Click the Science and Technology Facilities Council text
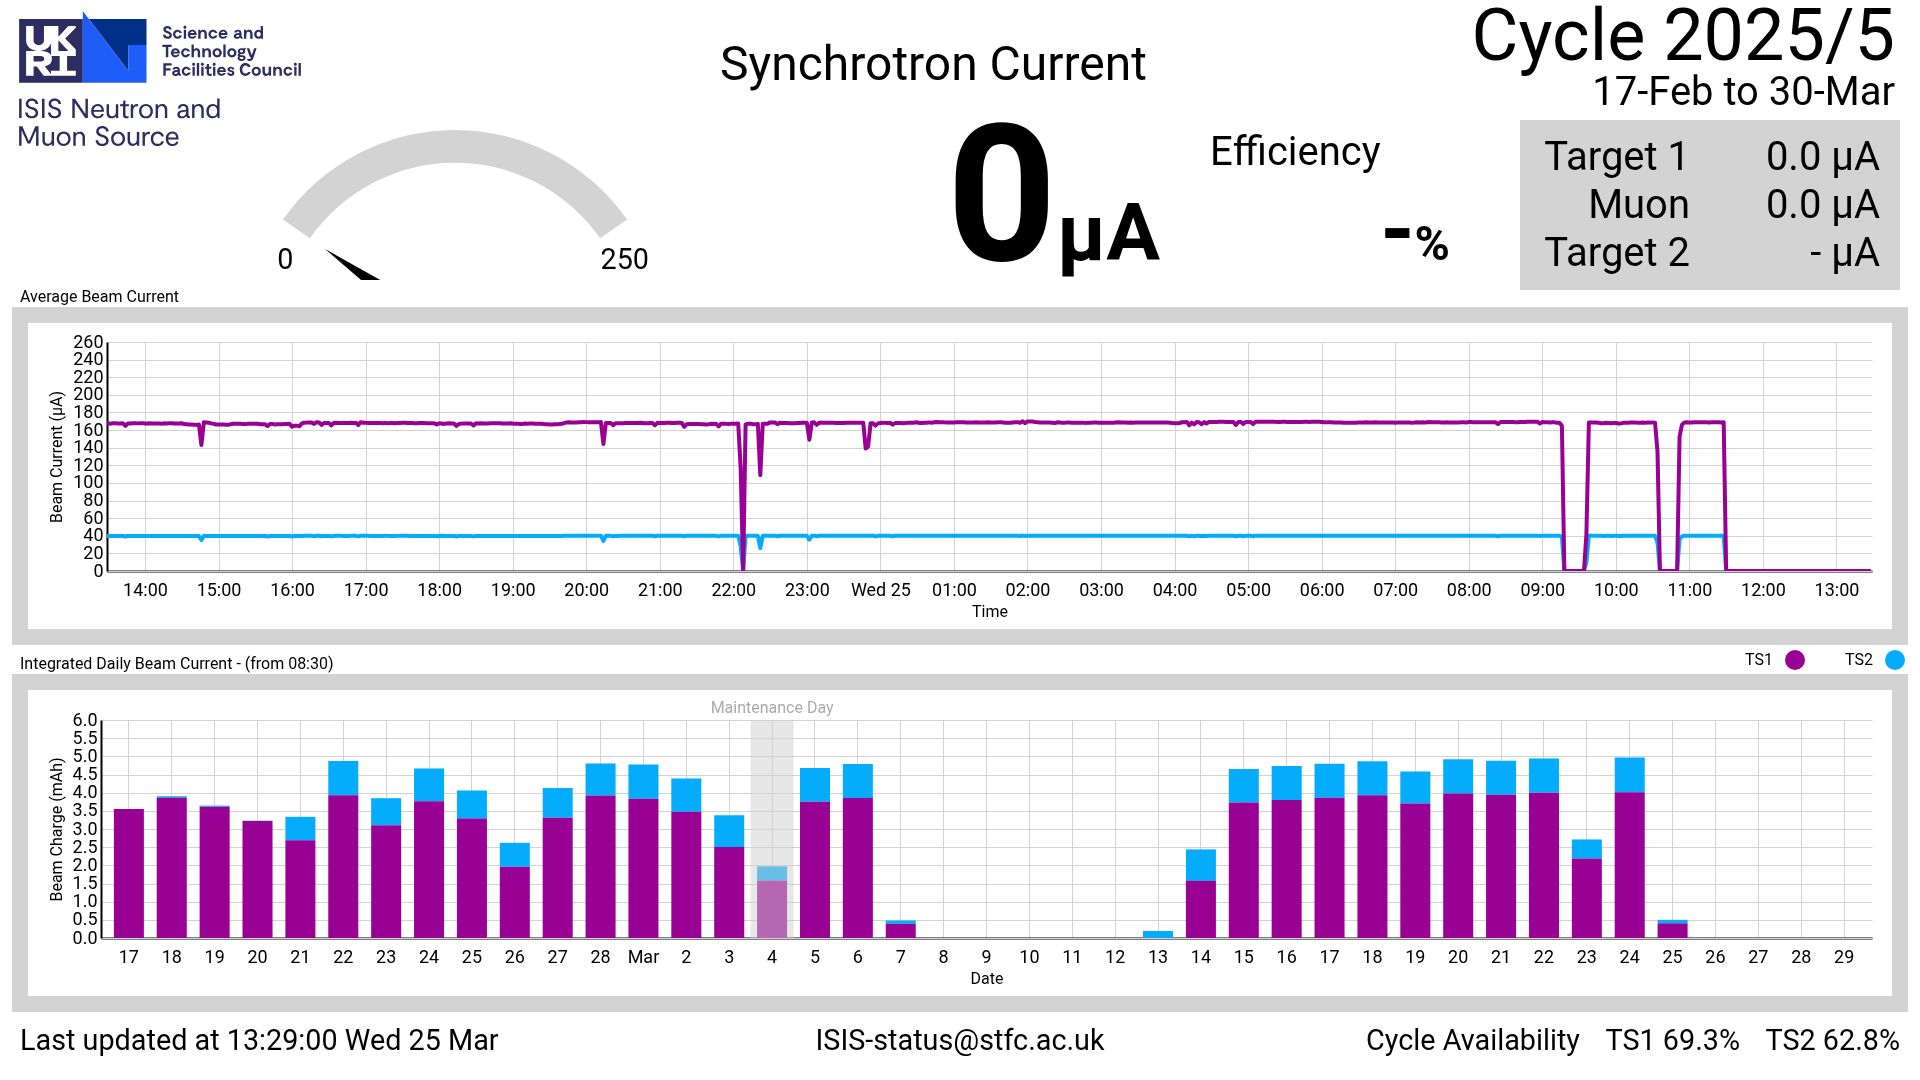 [231, 51]
